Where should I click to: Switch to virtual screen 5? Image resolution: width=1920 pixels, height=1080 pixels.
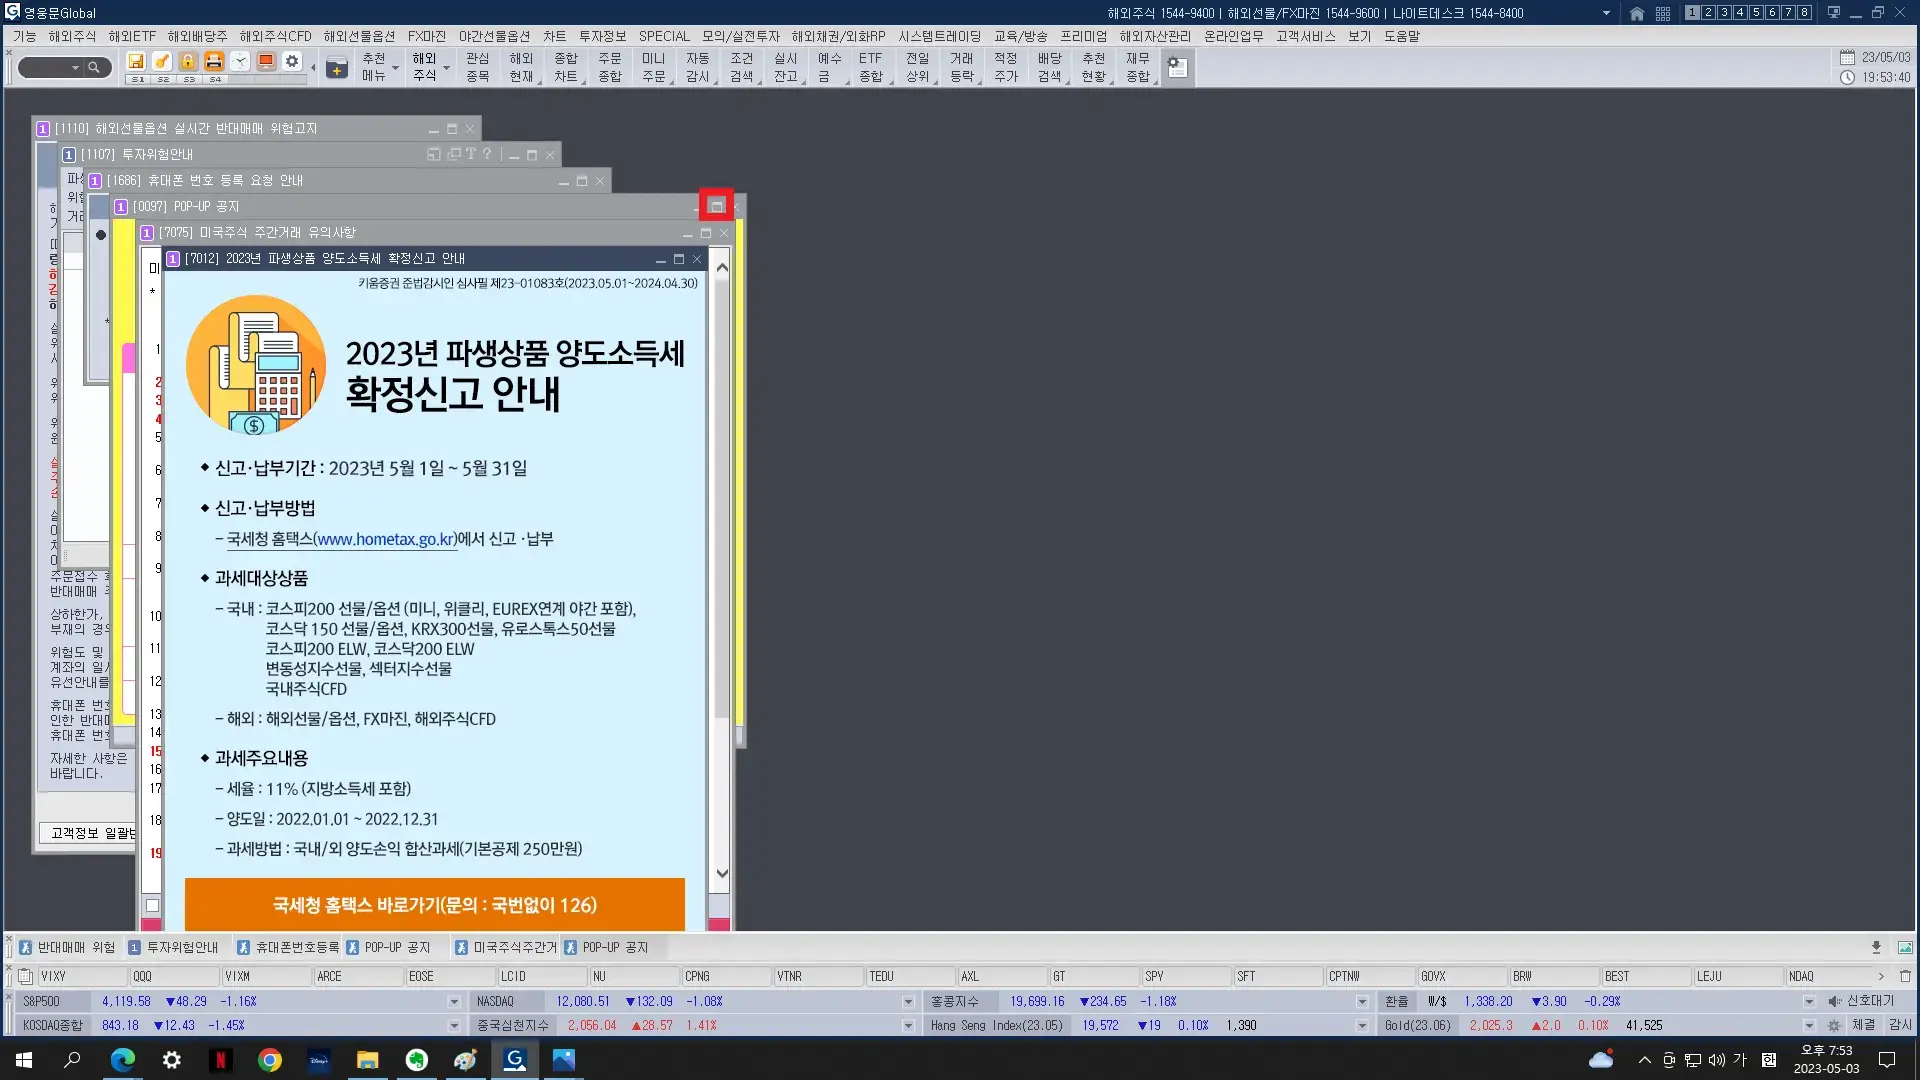point(1756,13)
